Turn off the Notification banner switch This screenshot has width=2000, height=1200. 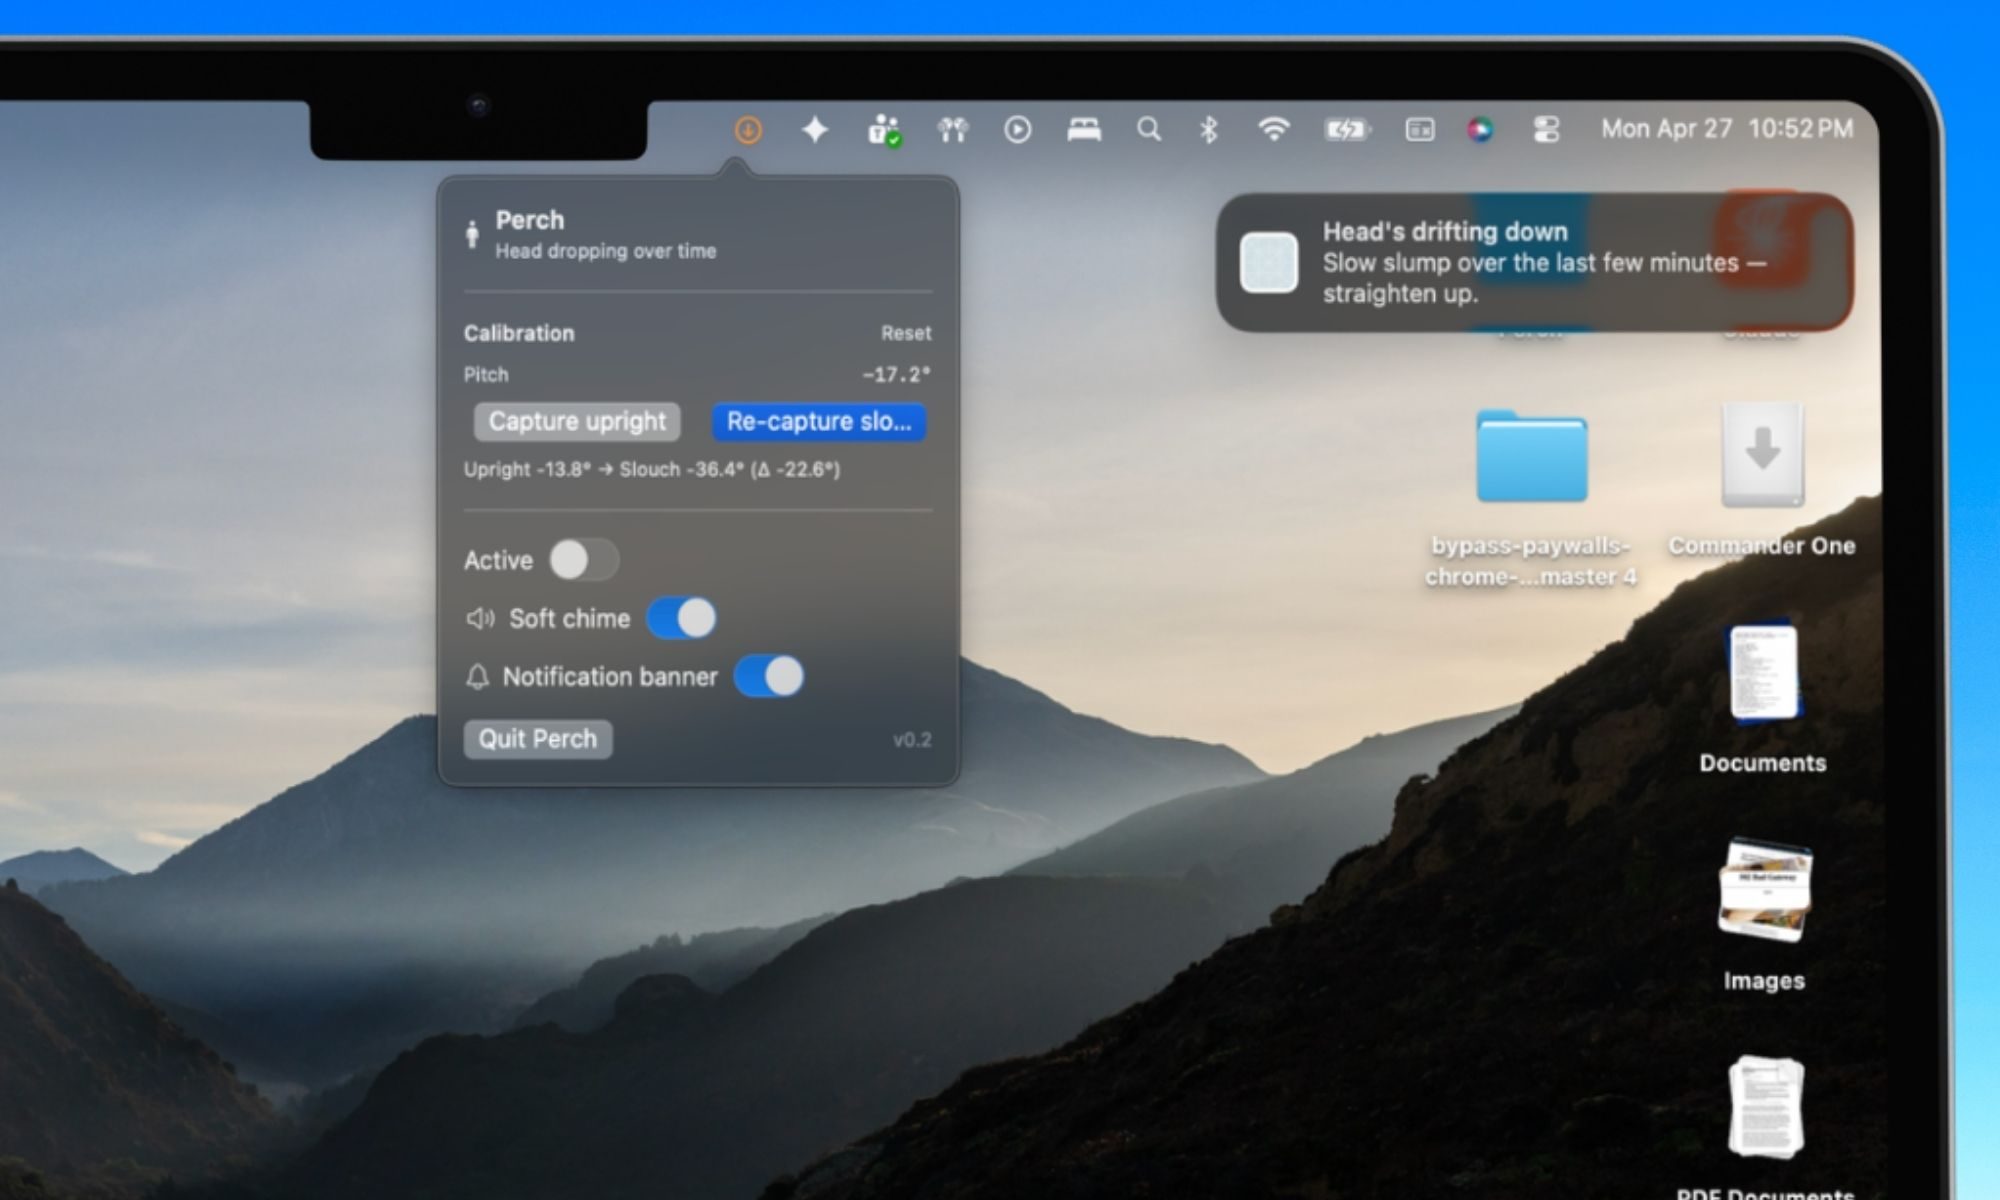[768, 676]
